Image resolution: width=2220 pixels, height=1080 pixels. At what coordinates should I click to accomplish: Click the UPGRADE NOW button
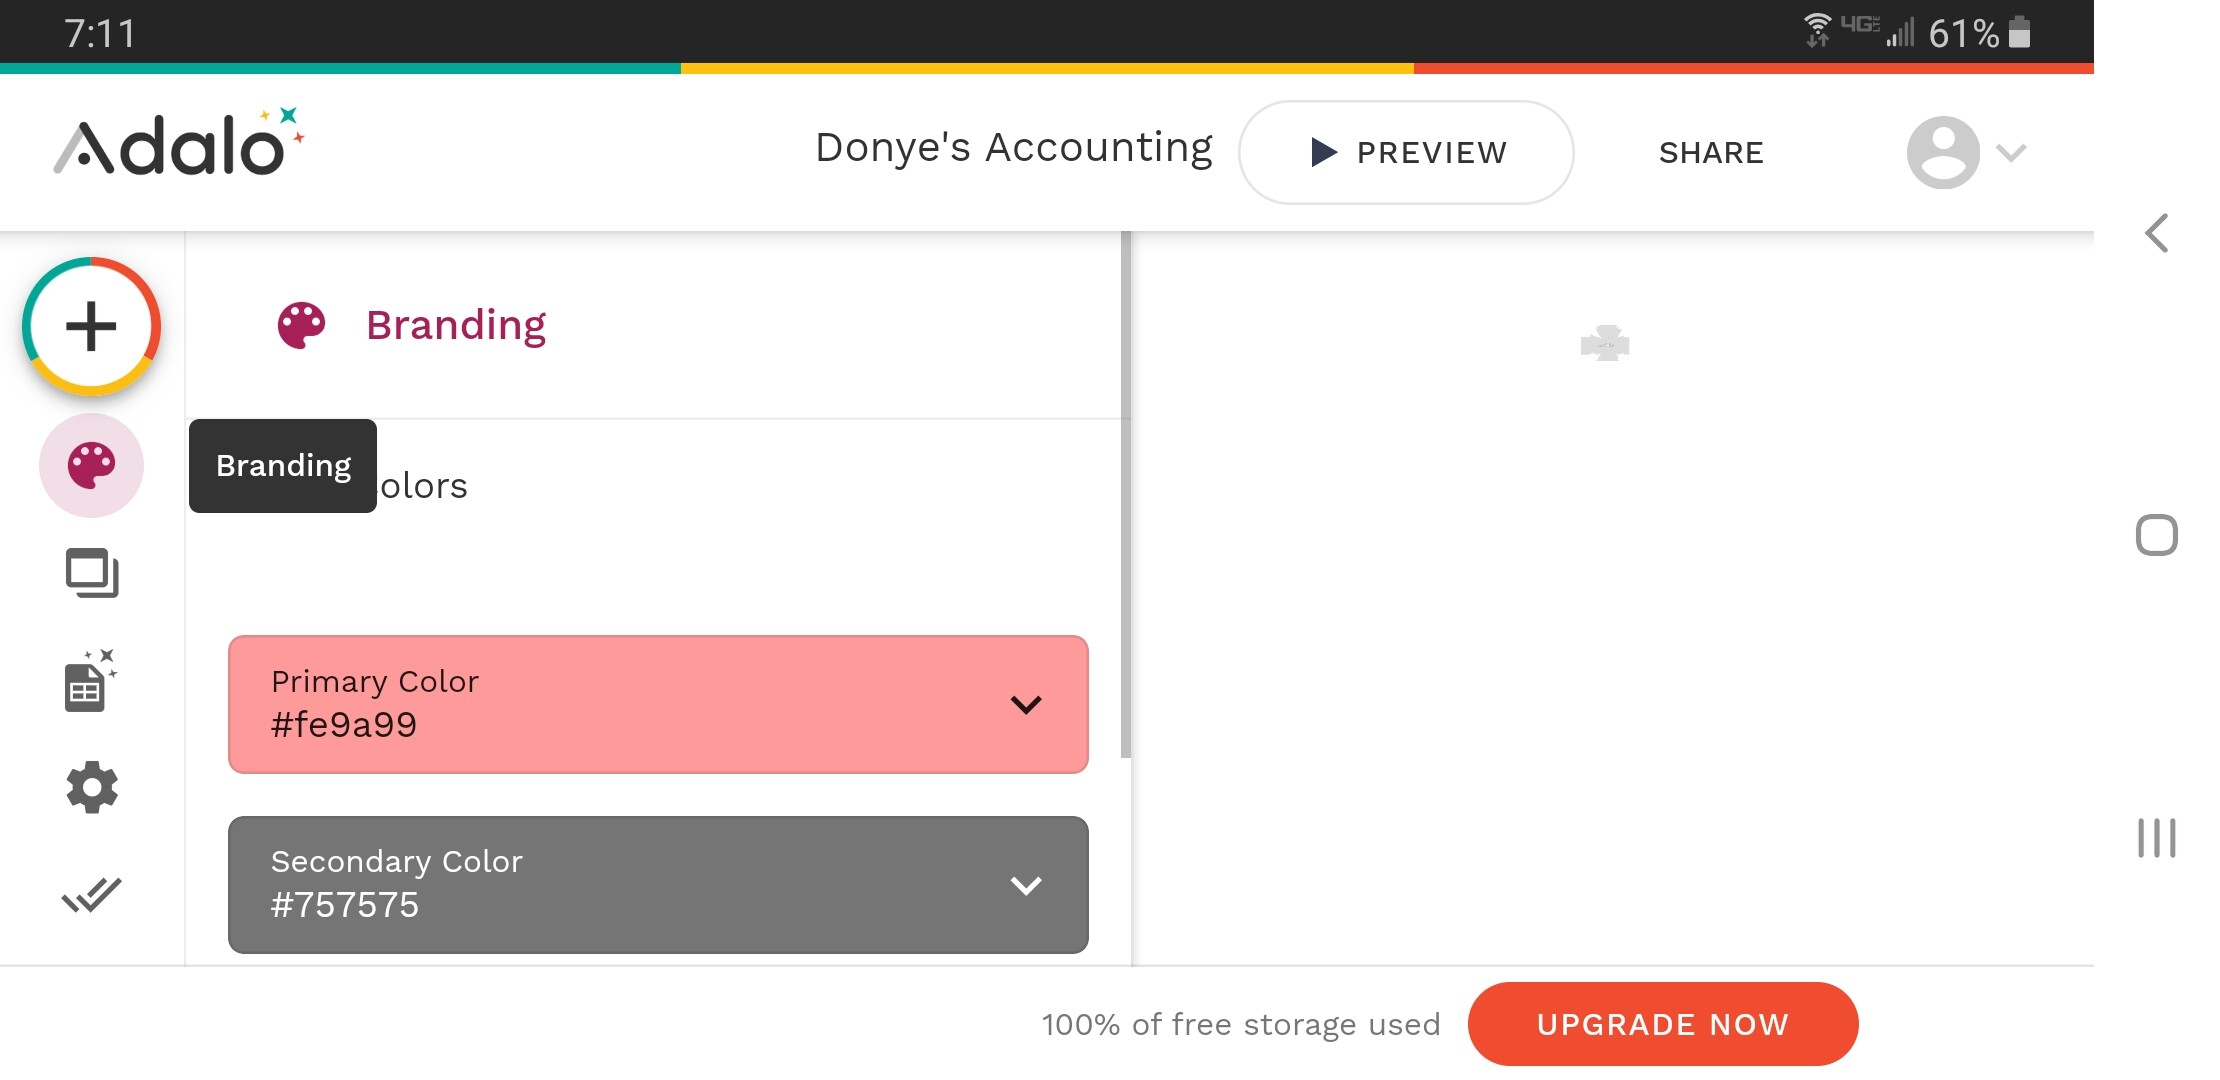(1662, 1024)
